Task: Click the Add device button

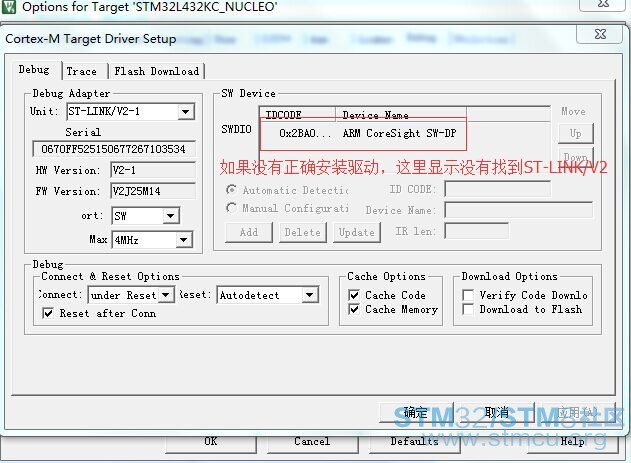Action: point(249,232)
